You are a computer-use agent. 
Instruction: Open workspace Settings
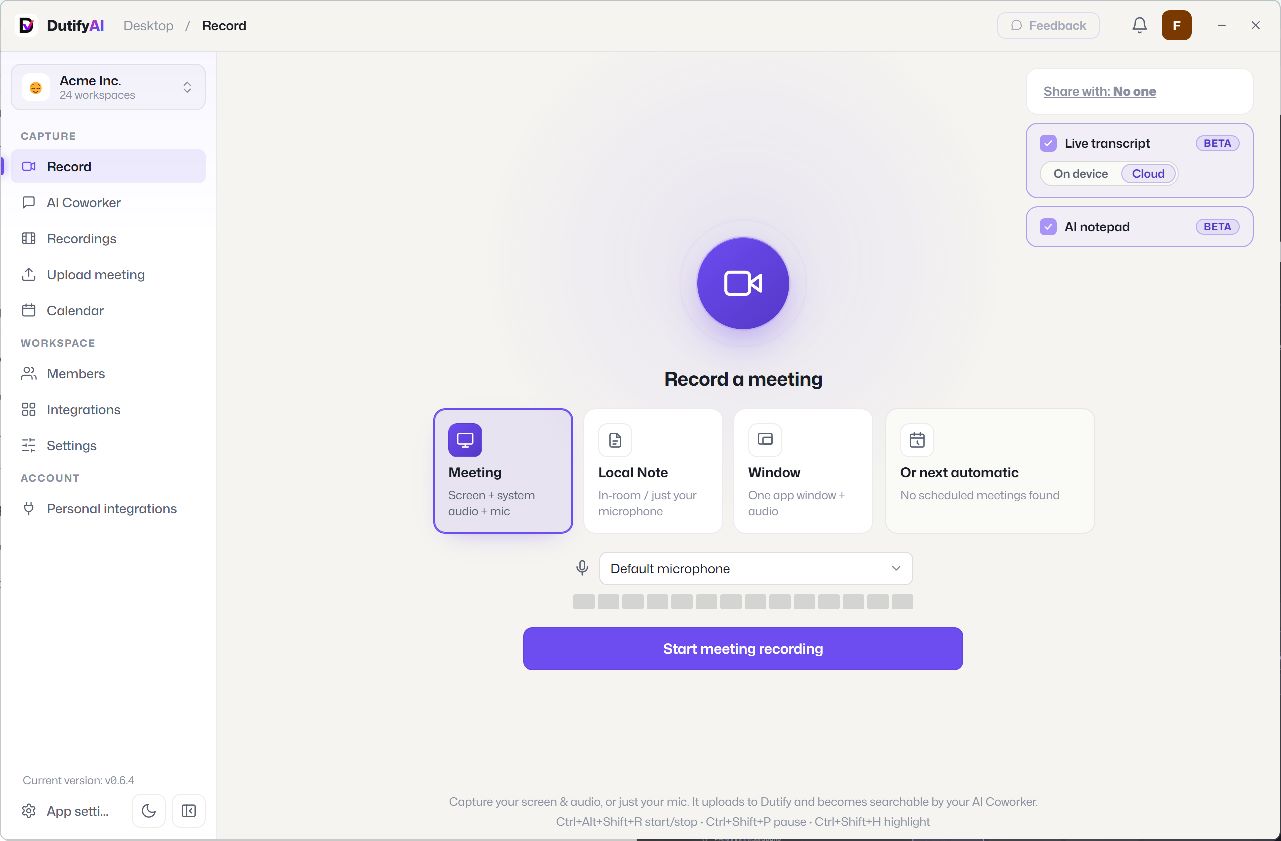click(x=108, y=445)
